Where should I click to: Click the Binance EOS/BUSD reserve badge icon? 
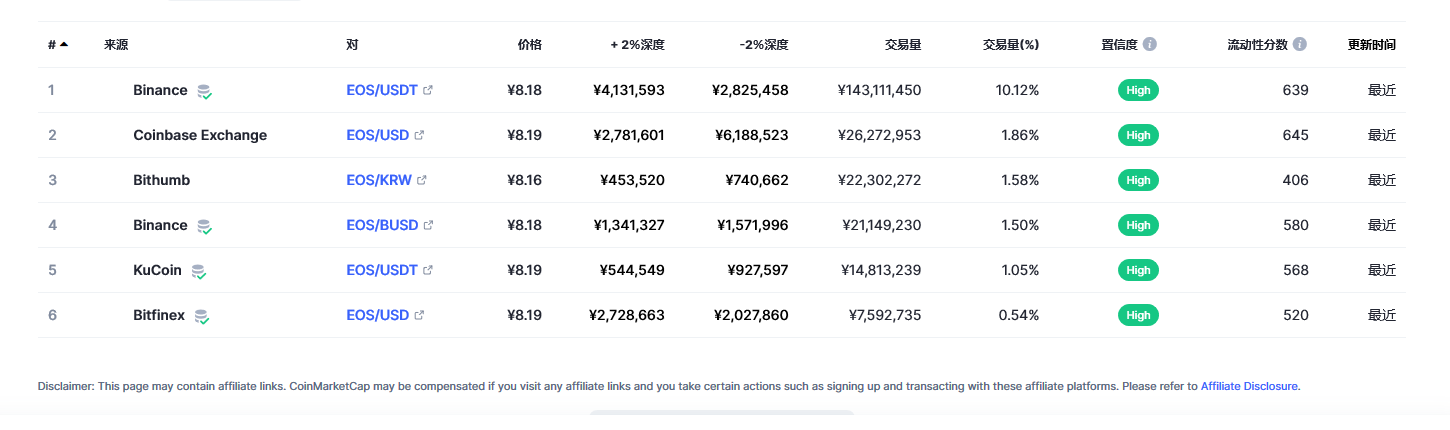click(x=204, y=226)
